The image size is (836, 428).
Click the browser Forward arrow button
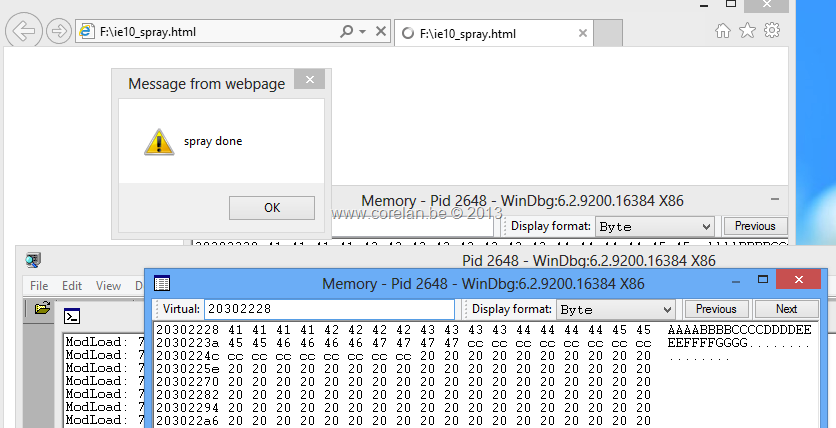pos(58,31)
